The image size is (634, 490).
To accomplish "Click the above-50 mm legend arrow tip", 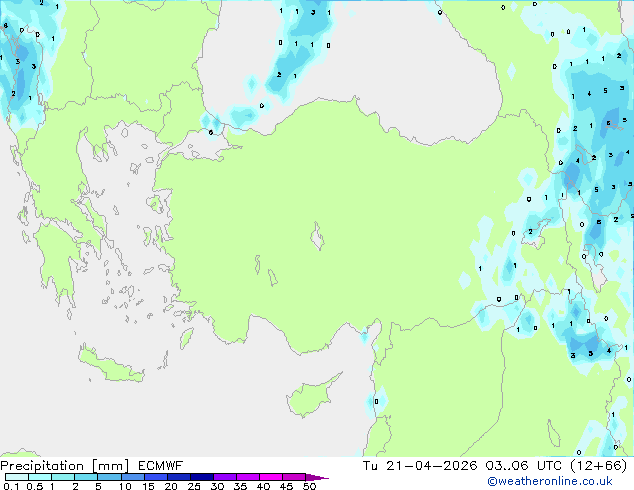I will coord(317,478).
